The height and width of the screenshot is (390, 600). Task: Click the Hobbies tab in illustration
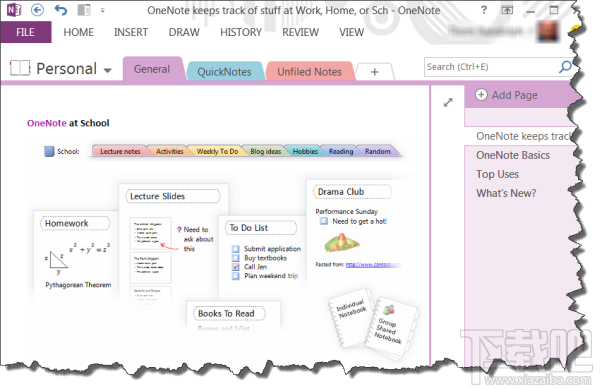[305, 151]
